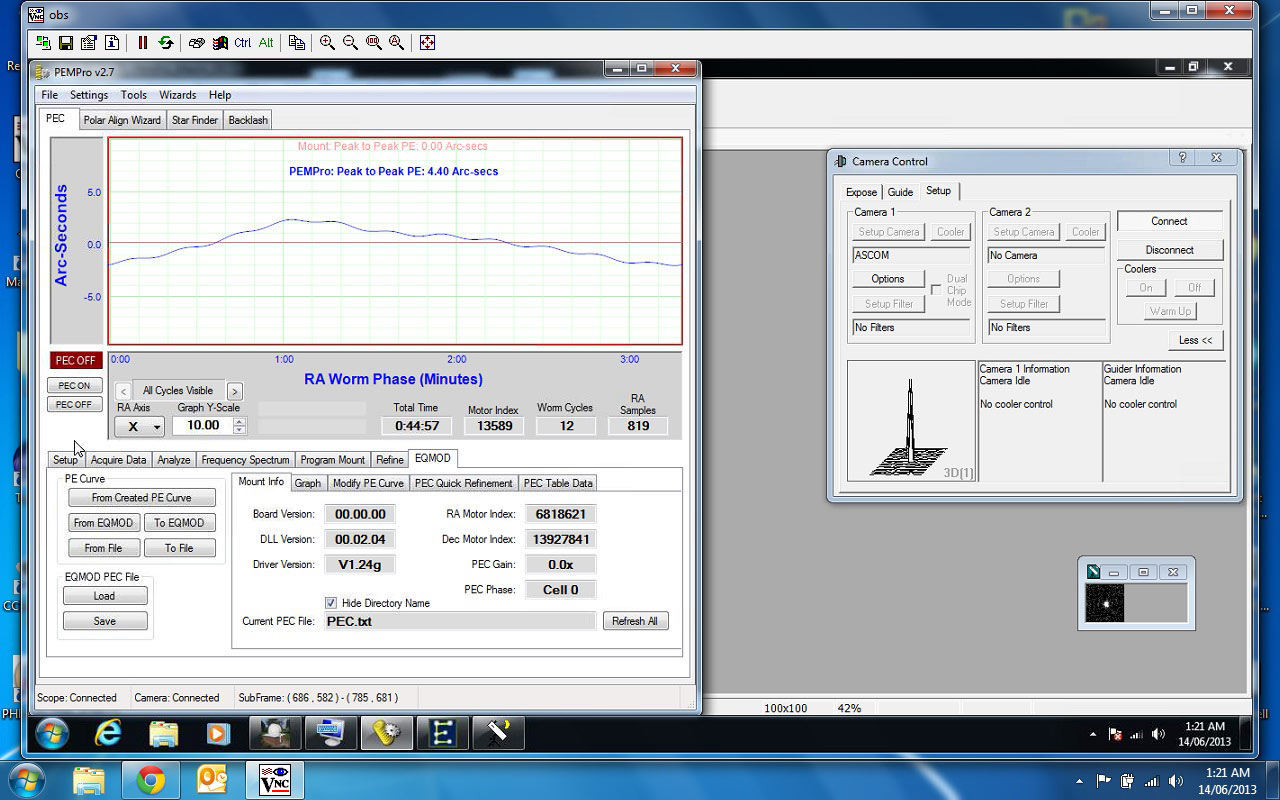The height and width of the screenshot is (800, 1280).
Task: Toggle the Hide Directory Name checkbox
Action: tap(331, 603)
